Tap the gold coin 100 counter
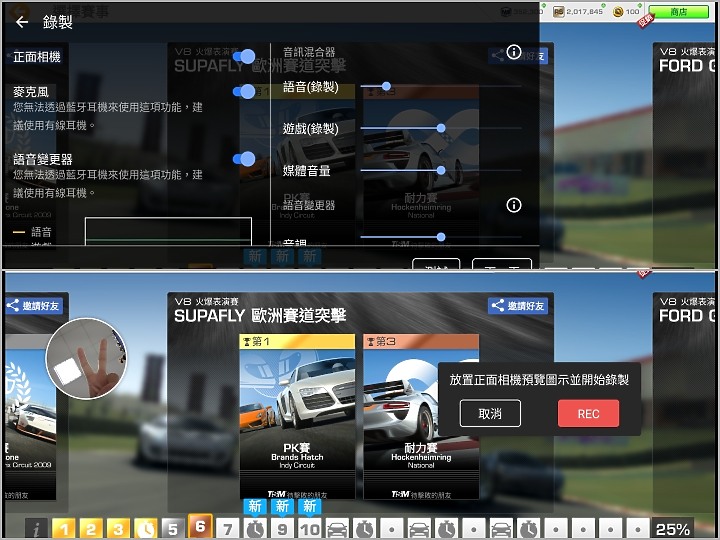 627,11
